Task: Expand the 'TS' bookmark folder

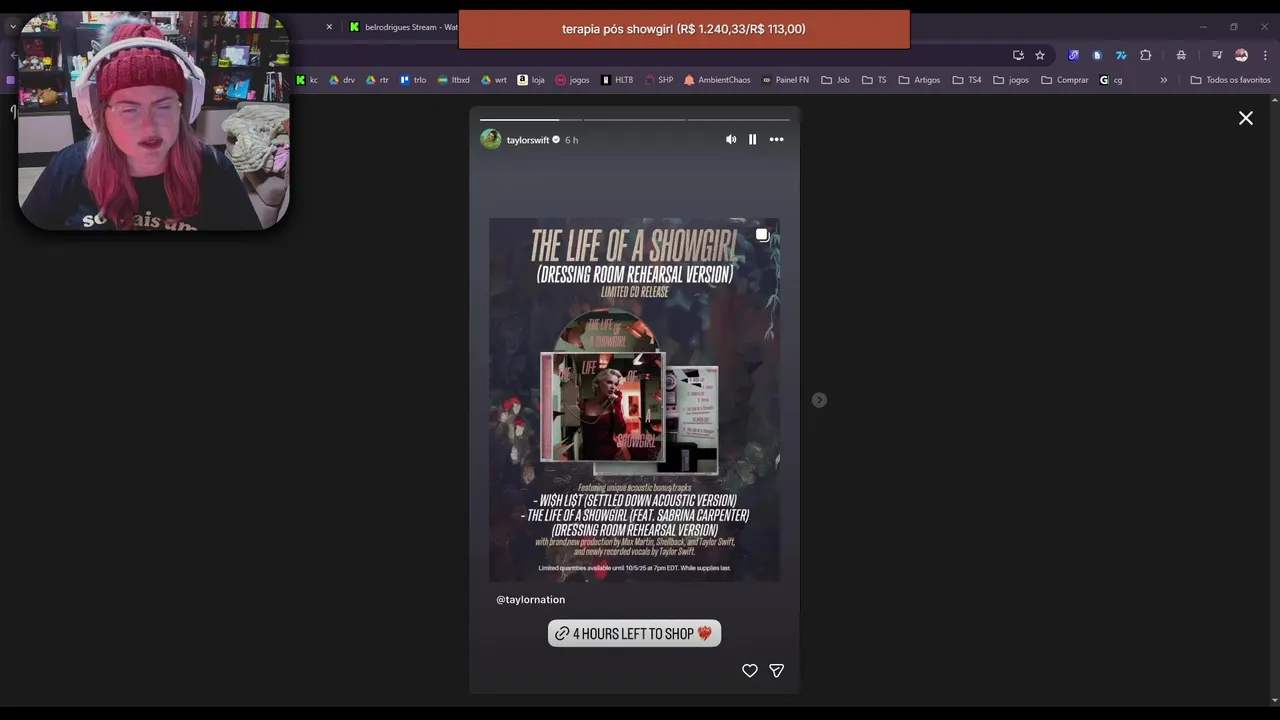Action: click(x=874, y=80)
